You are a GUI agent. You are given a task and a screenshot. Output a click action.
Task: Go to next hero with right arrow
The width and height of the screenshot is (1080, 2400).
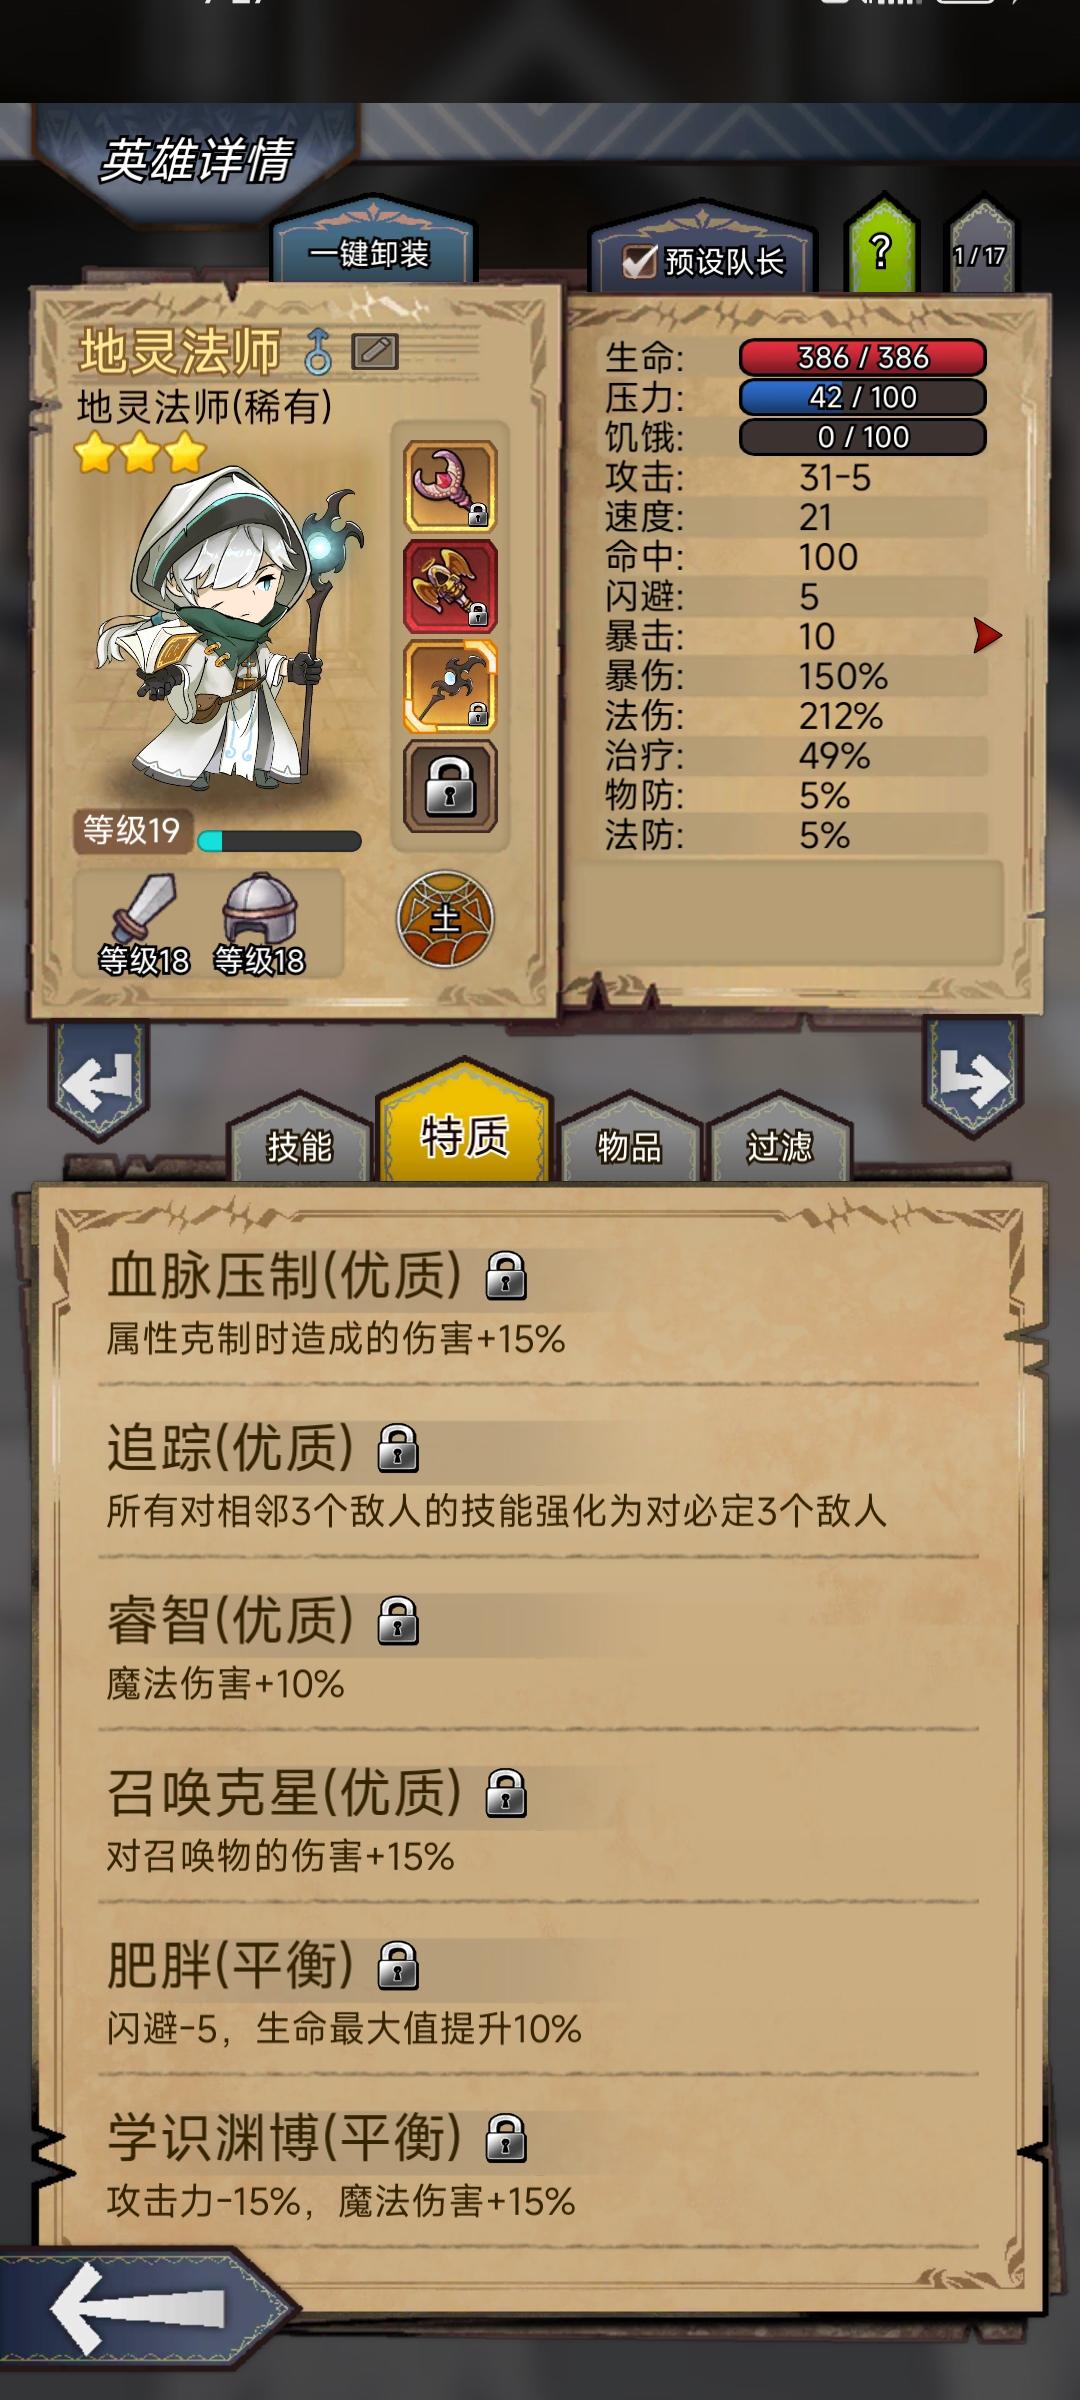click(x=972, y=1078)
